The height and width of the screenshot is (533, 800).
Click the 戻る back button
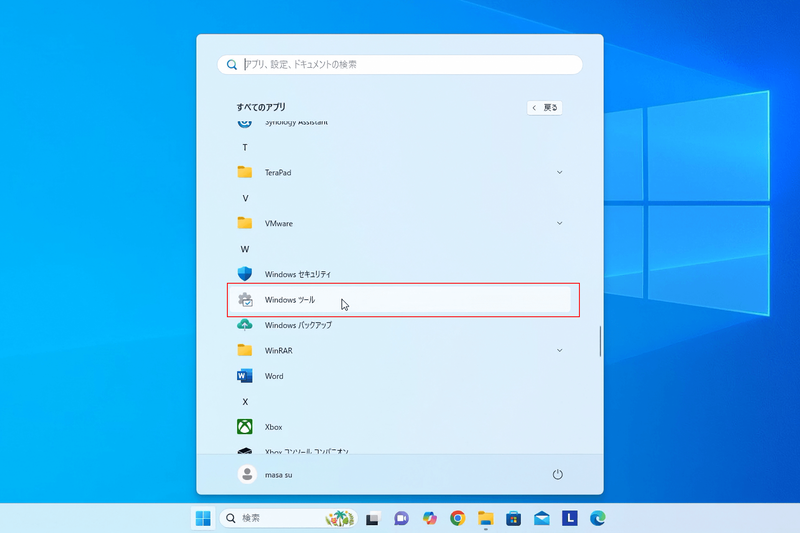[x=544, y=108]
